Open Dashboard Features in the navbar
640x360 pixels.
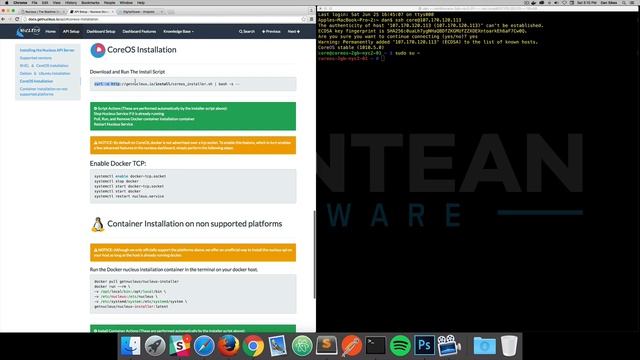(139, 31)
